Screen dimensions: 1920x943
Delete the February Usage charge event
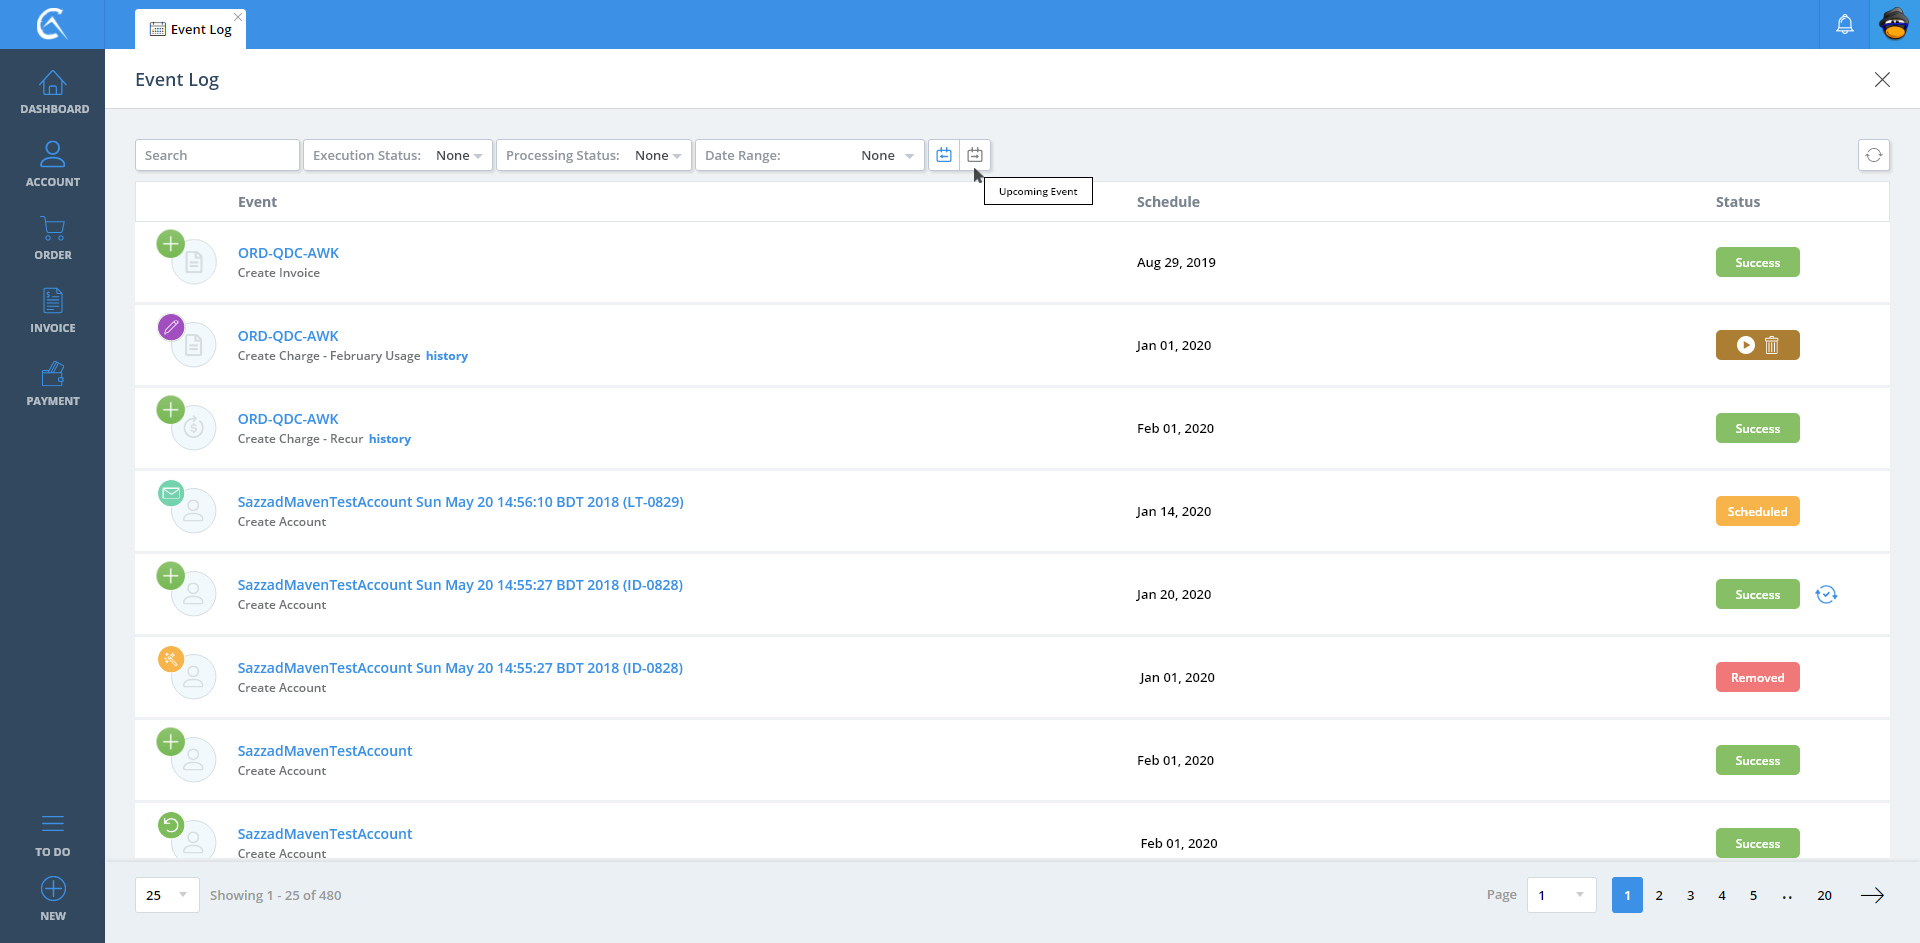[x=1772, y=345]
